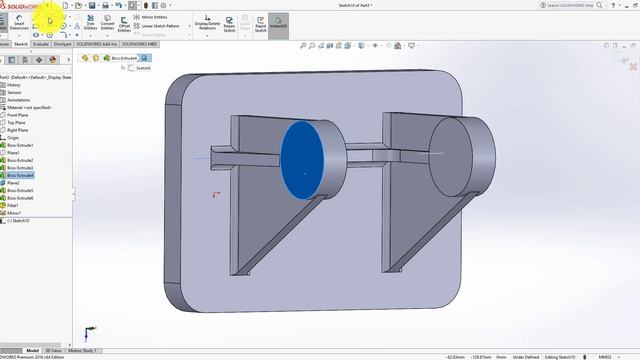
Task: Click the Linear Sketch Pattern tool
Action: [157, 26]
